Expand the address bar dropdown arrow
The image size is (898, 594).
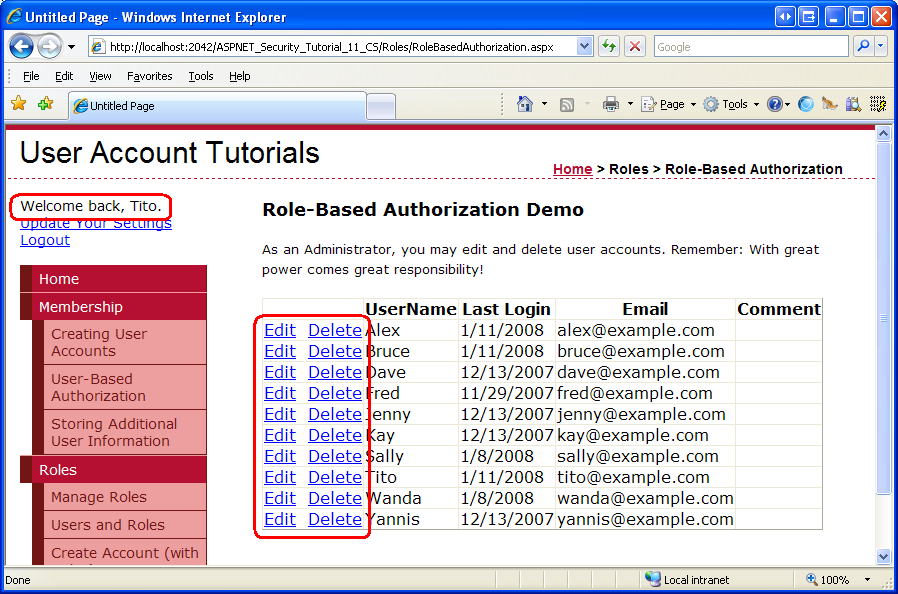(584, 46)
